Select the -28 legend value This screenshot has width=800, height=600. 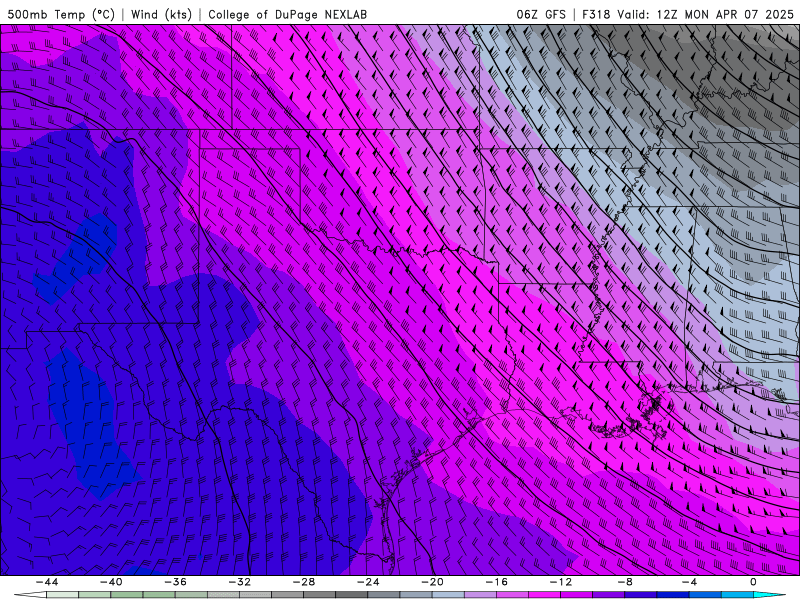pyautogui.click(x=304, y=582)
